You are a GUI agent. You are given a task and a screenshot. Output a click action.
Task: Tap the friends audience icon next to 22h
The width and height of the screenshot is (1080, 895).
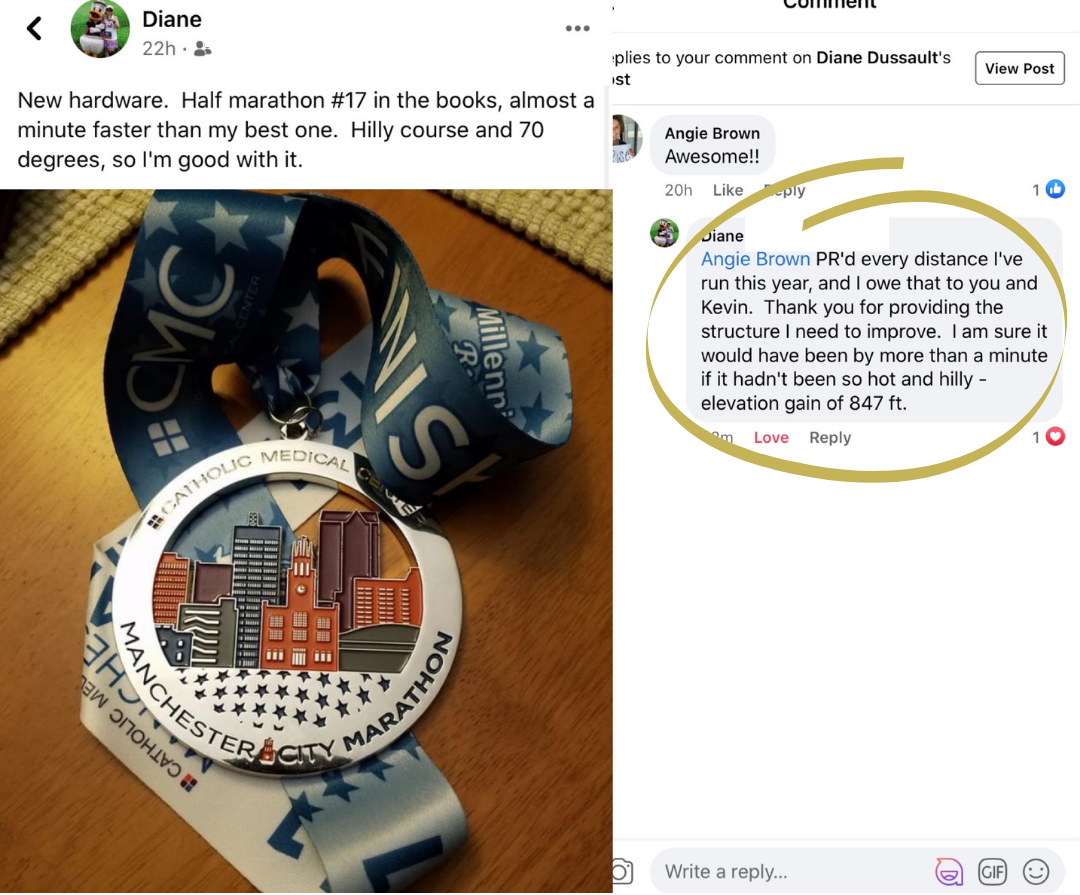202,49
